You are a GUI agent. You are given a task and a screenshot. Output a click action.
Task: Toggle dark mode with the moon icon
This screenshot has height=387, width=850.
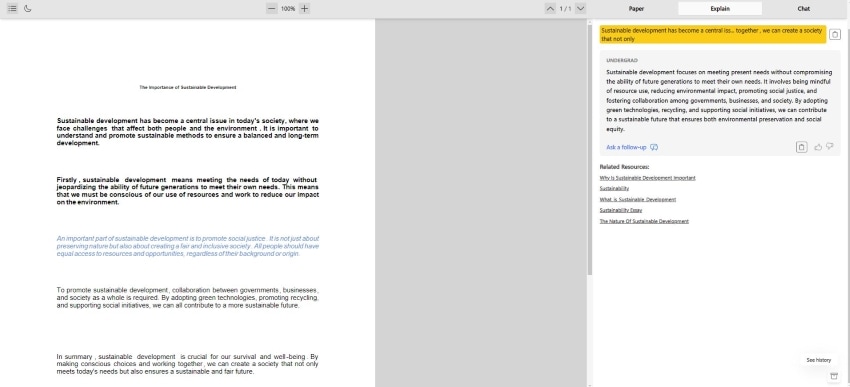pos(28,8)
